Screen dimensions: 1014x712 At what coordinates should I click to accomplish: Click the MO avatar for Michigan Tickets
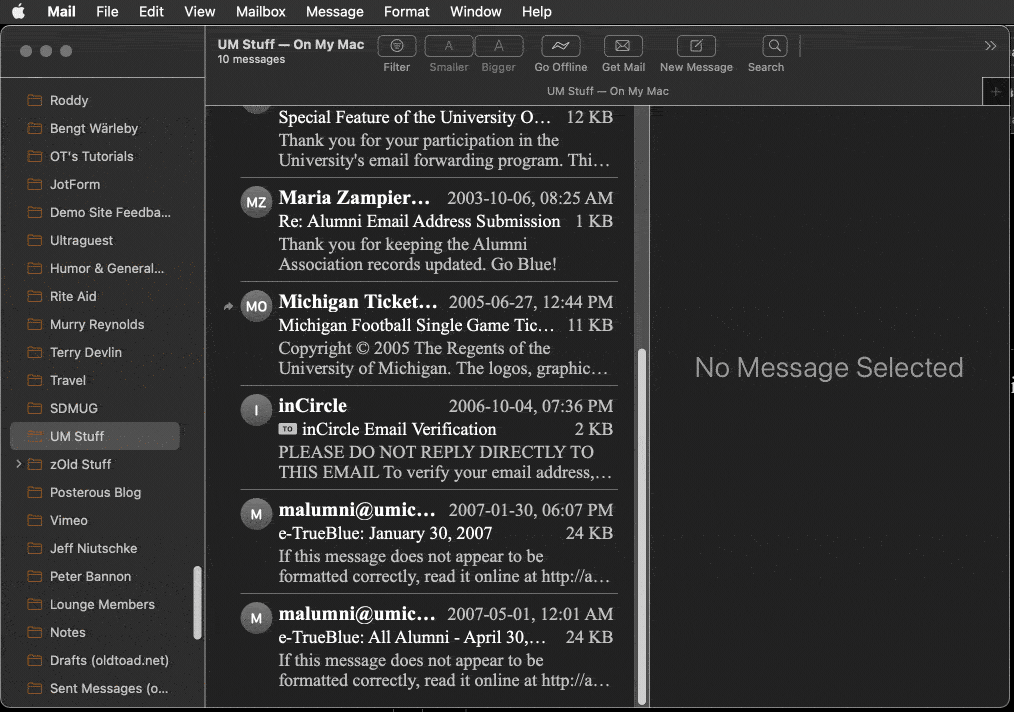click(x=256, y=306)
